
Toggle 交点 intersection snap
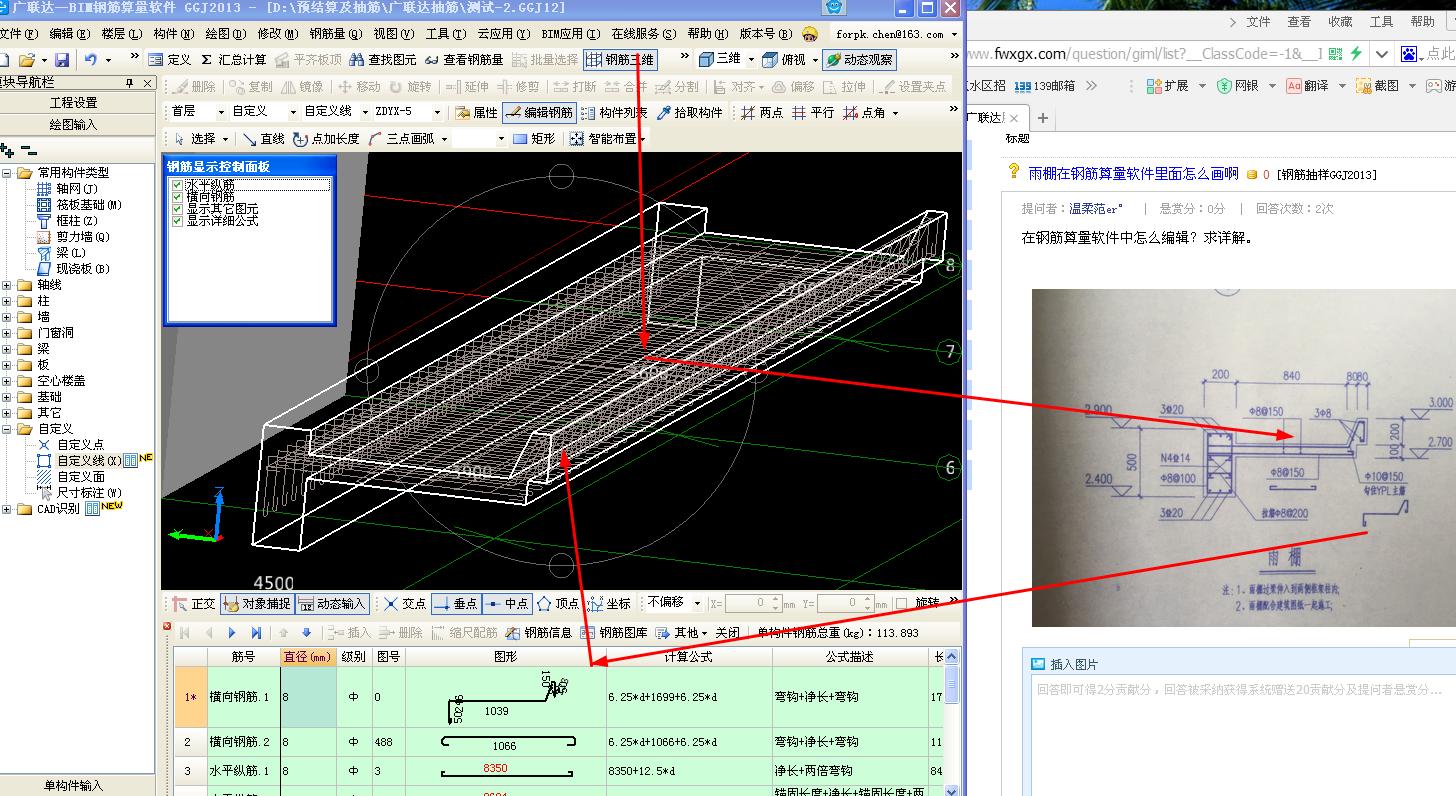405,604
